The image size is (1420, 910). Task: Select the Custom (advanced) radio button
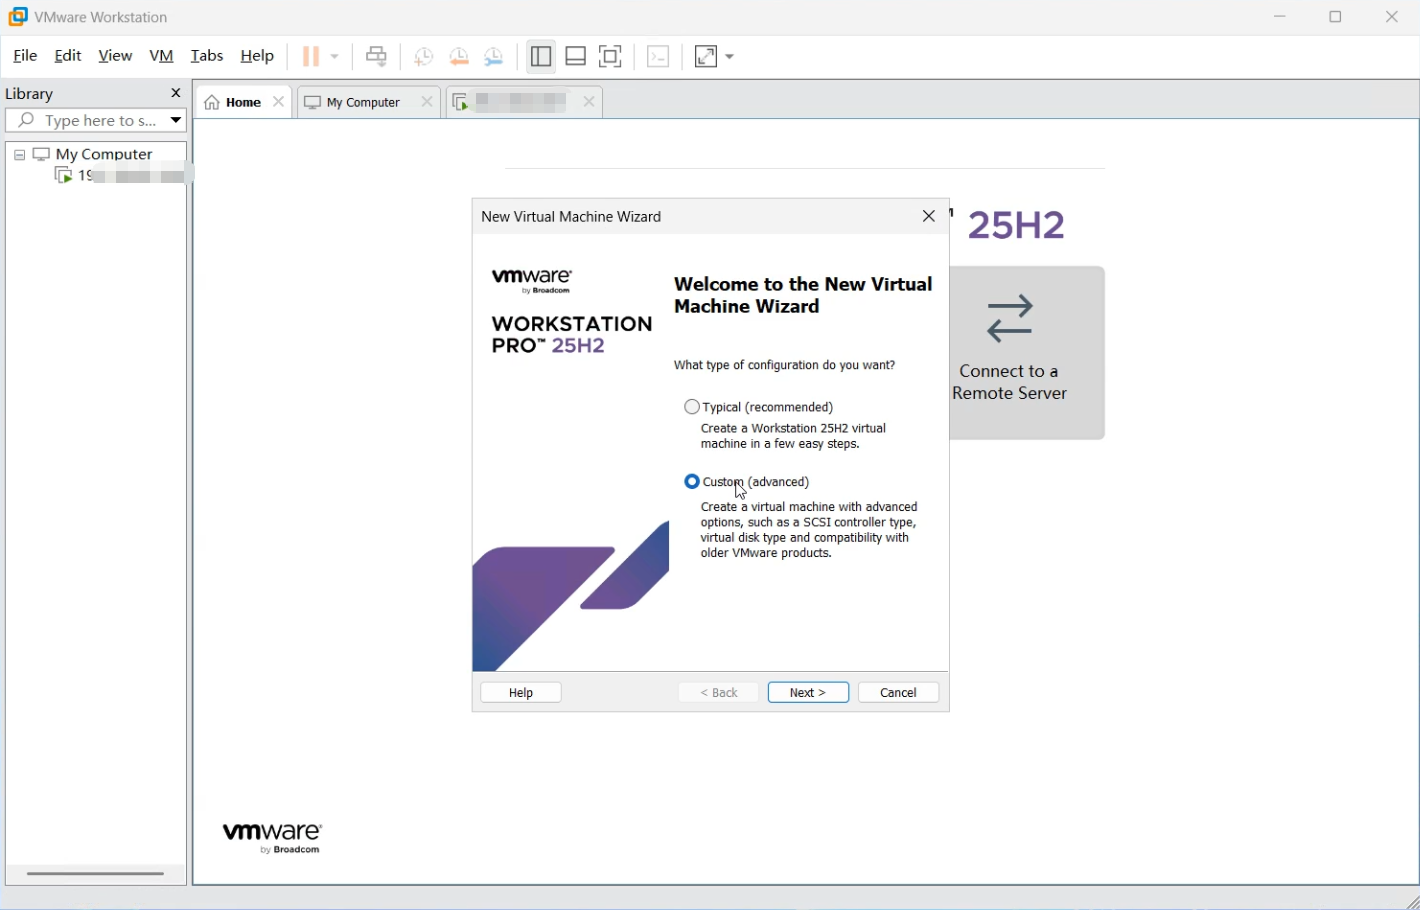click(692, 482)
